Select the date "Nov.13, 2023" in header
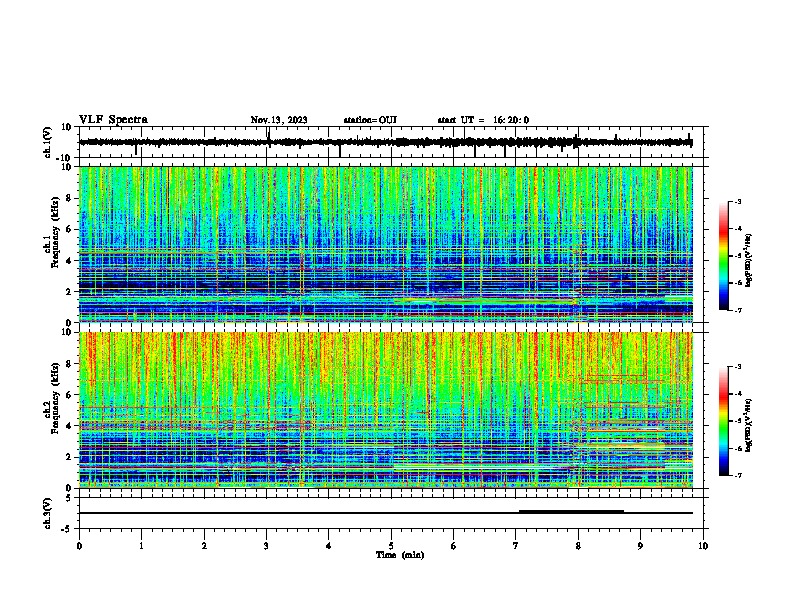This screenshot has width=792, height=612. (279, 120)
